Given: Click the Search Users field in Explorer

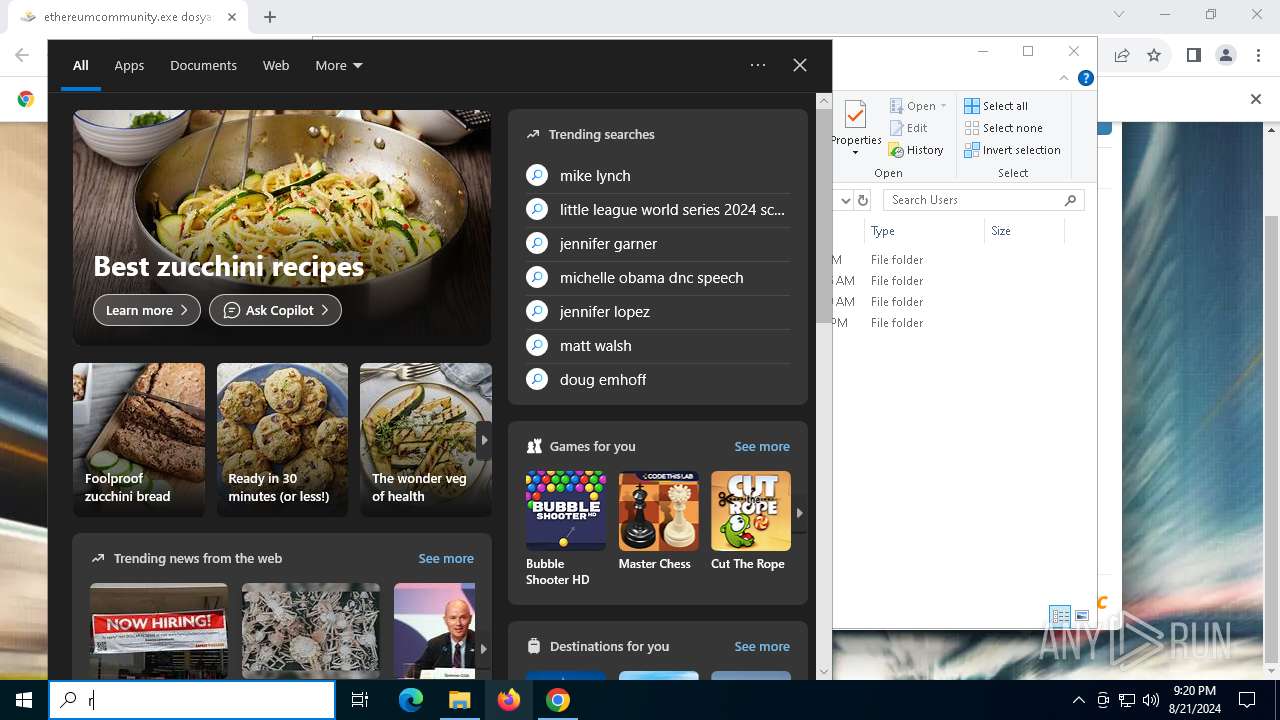Looking at the screenshot, I should (984, 200).
